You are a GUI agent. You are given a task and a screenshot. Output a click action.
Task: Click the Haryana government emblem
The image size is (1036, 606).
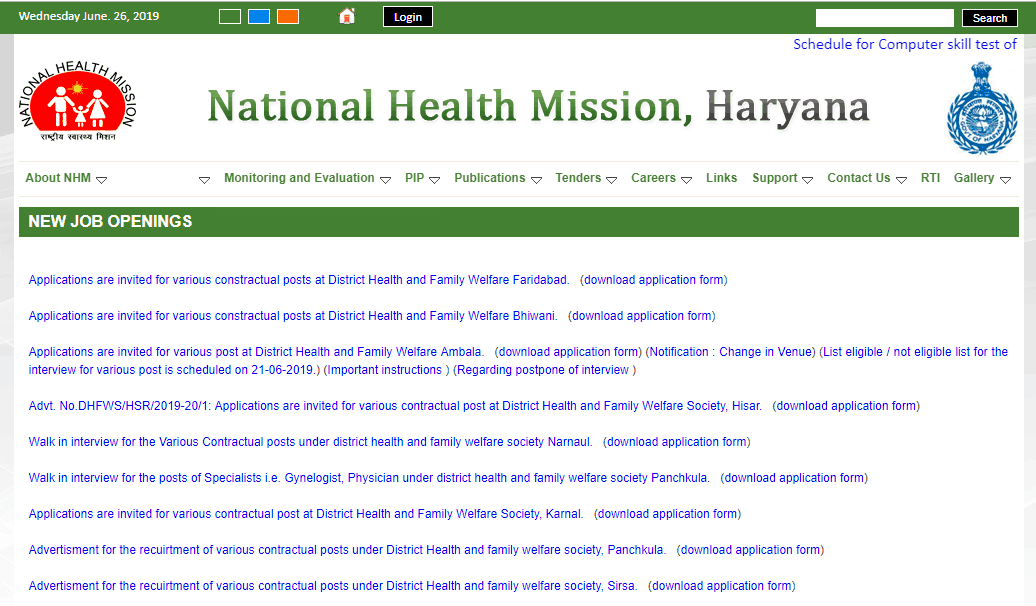point(981,109)
